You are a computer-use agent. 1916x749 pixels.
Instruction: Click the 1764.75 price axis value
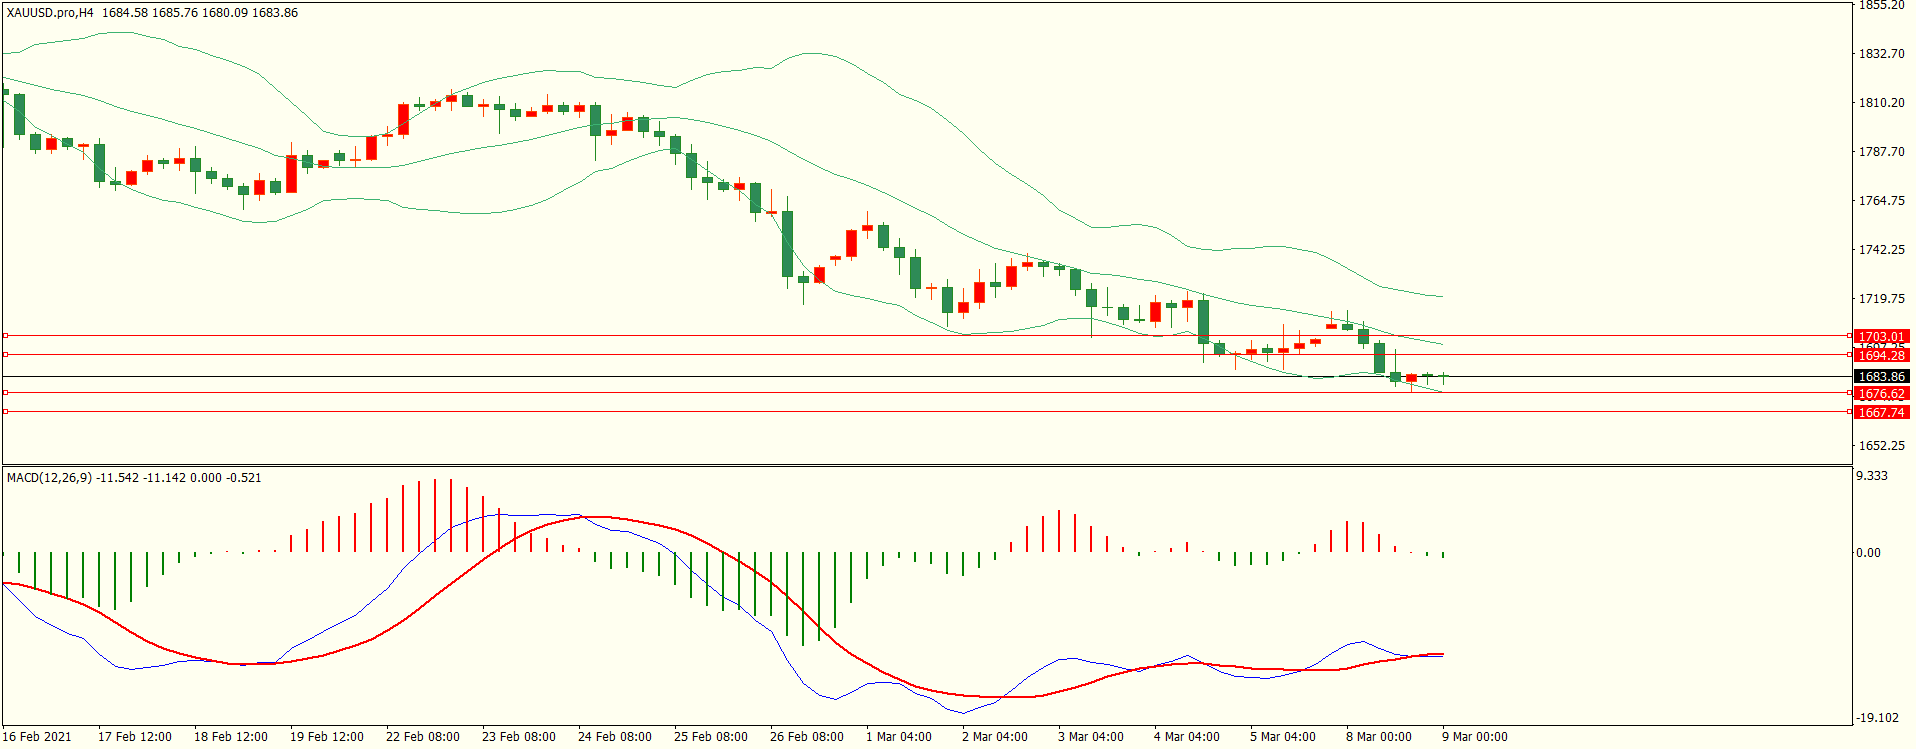[x=1881, y=201]
